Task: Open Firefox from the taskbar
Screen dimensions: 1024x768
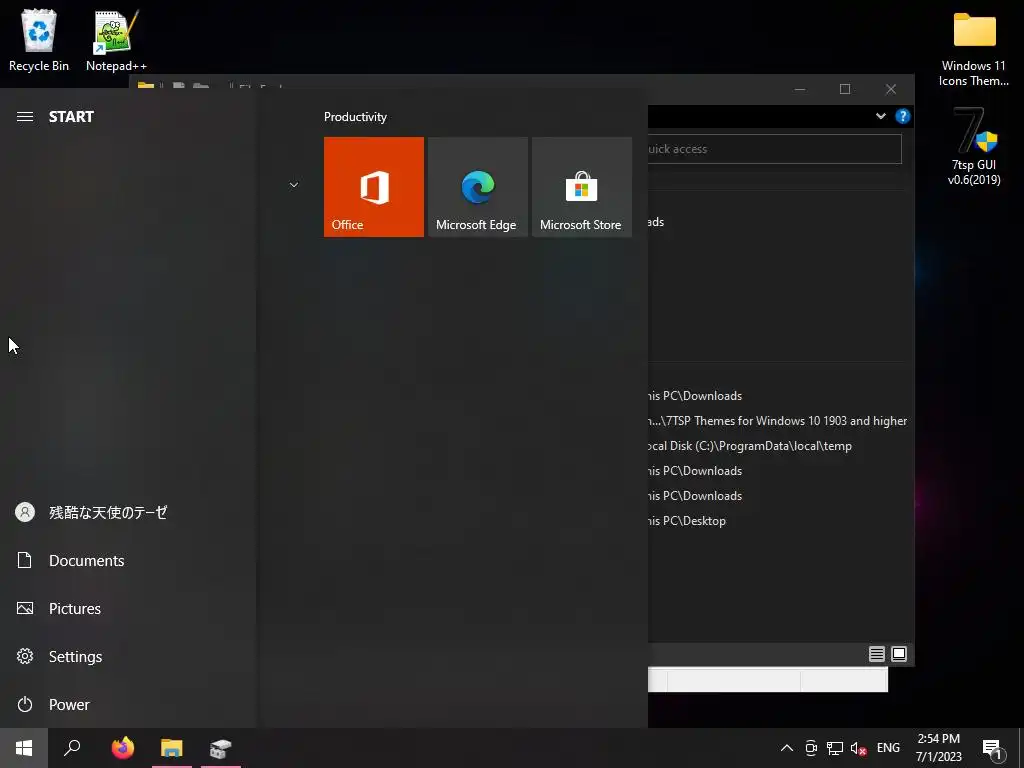Action: point(122,748)
